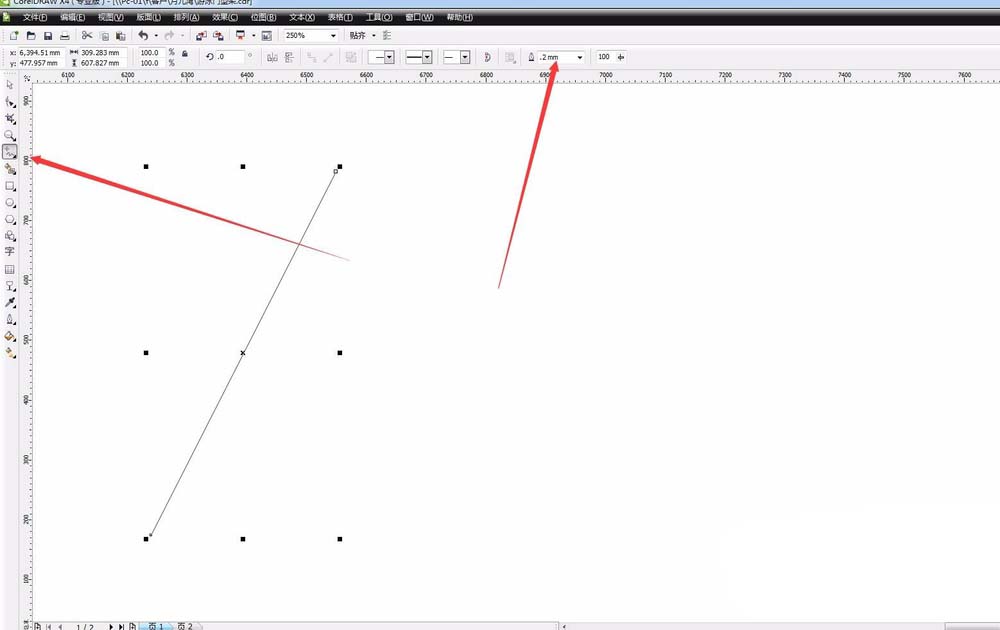Expand the outline width .2 mm dropdown
Image resolution: width=1000 pixels, height=630 pixels.
pyautogui.click(x=580, y=58)
